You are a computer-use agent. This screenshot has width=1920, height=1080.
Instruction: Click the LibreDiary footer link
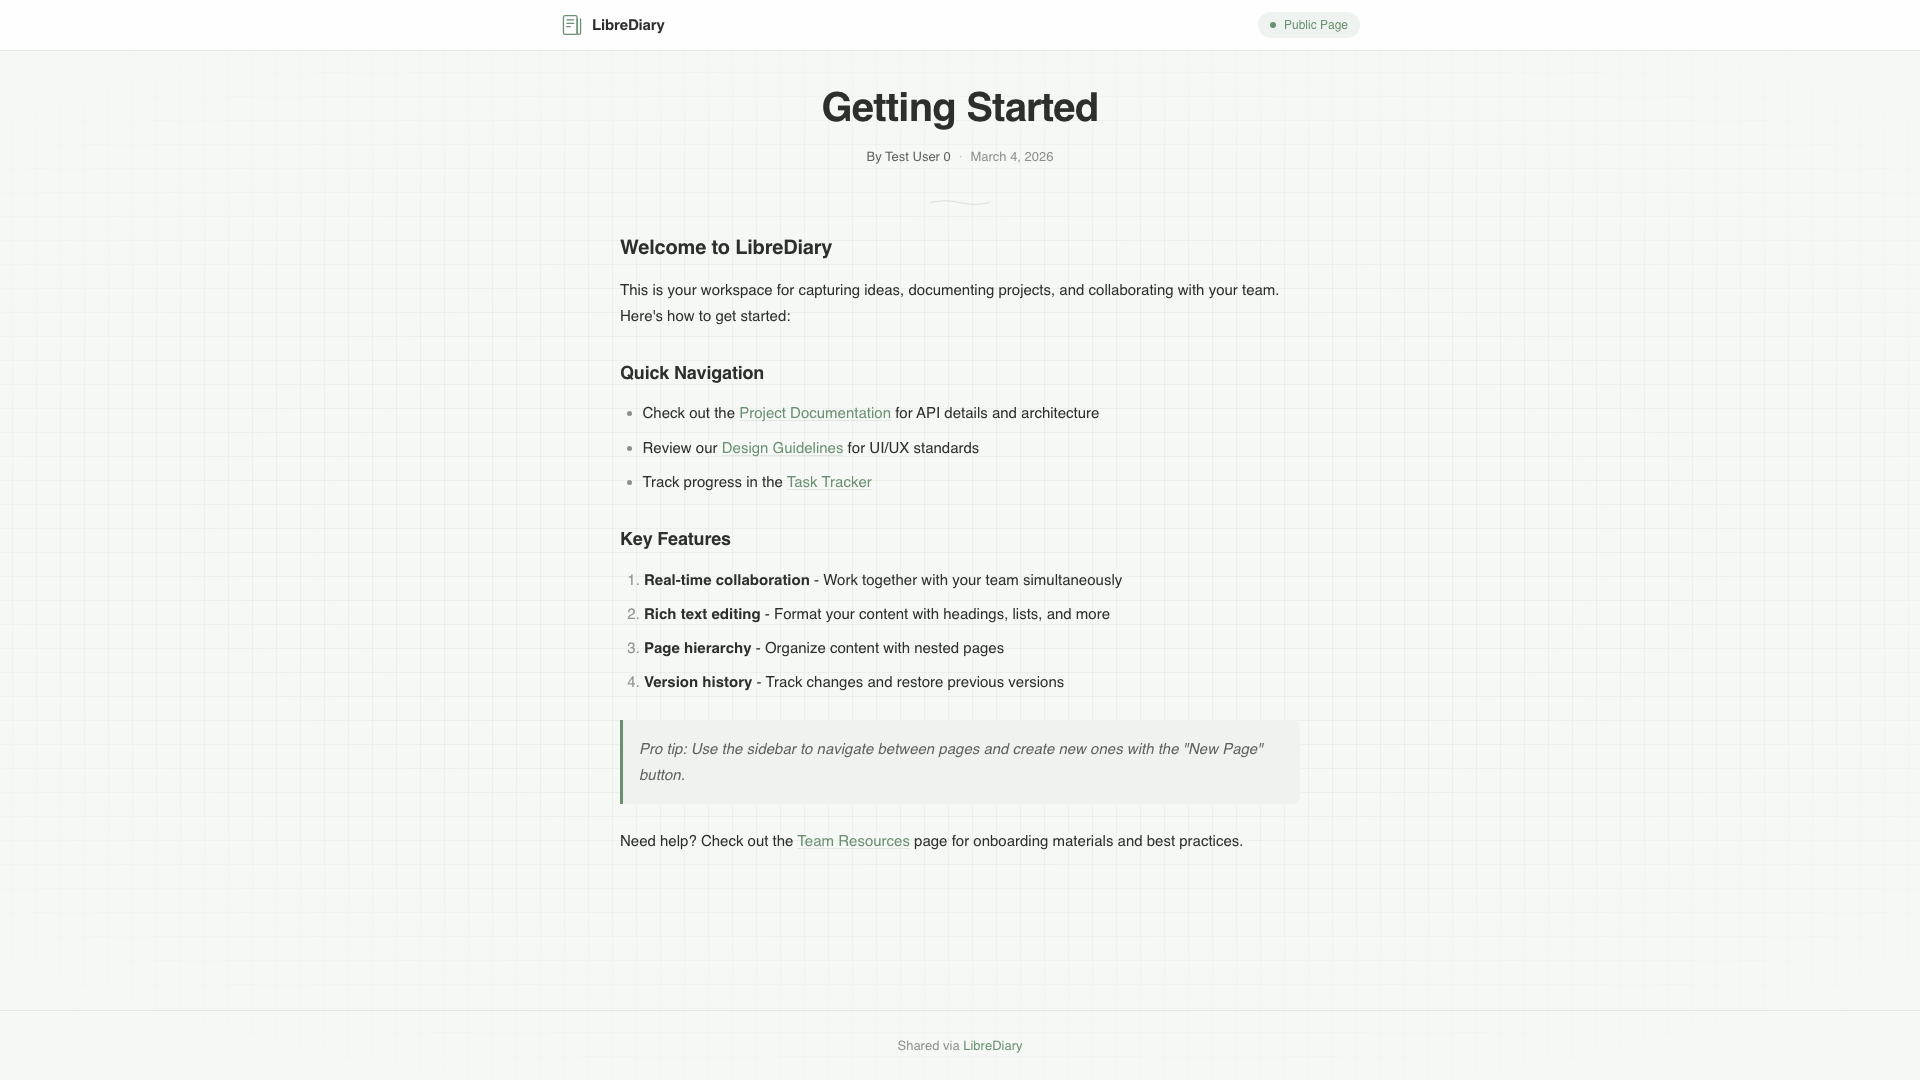(x=992, y=1045)
